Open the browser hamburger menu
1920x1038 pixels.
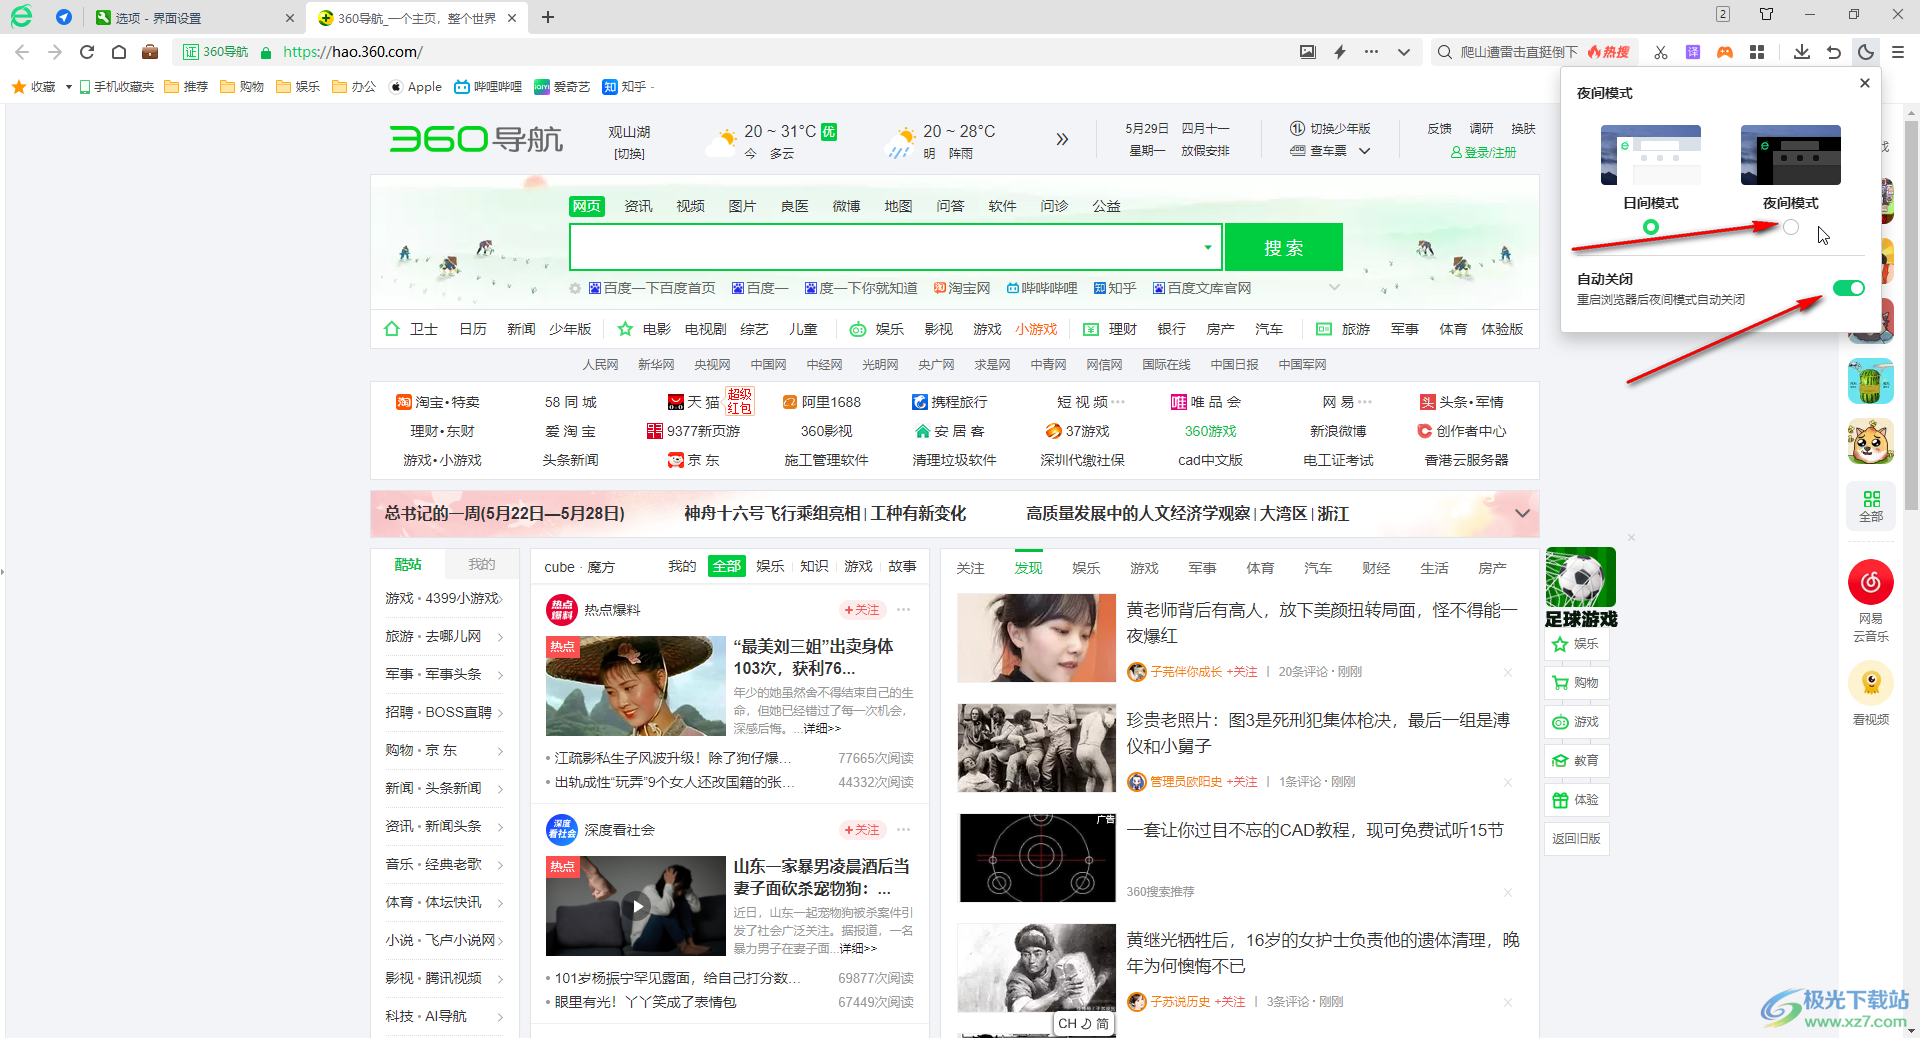[x=1898, y=52]
